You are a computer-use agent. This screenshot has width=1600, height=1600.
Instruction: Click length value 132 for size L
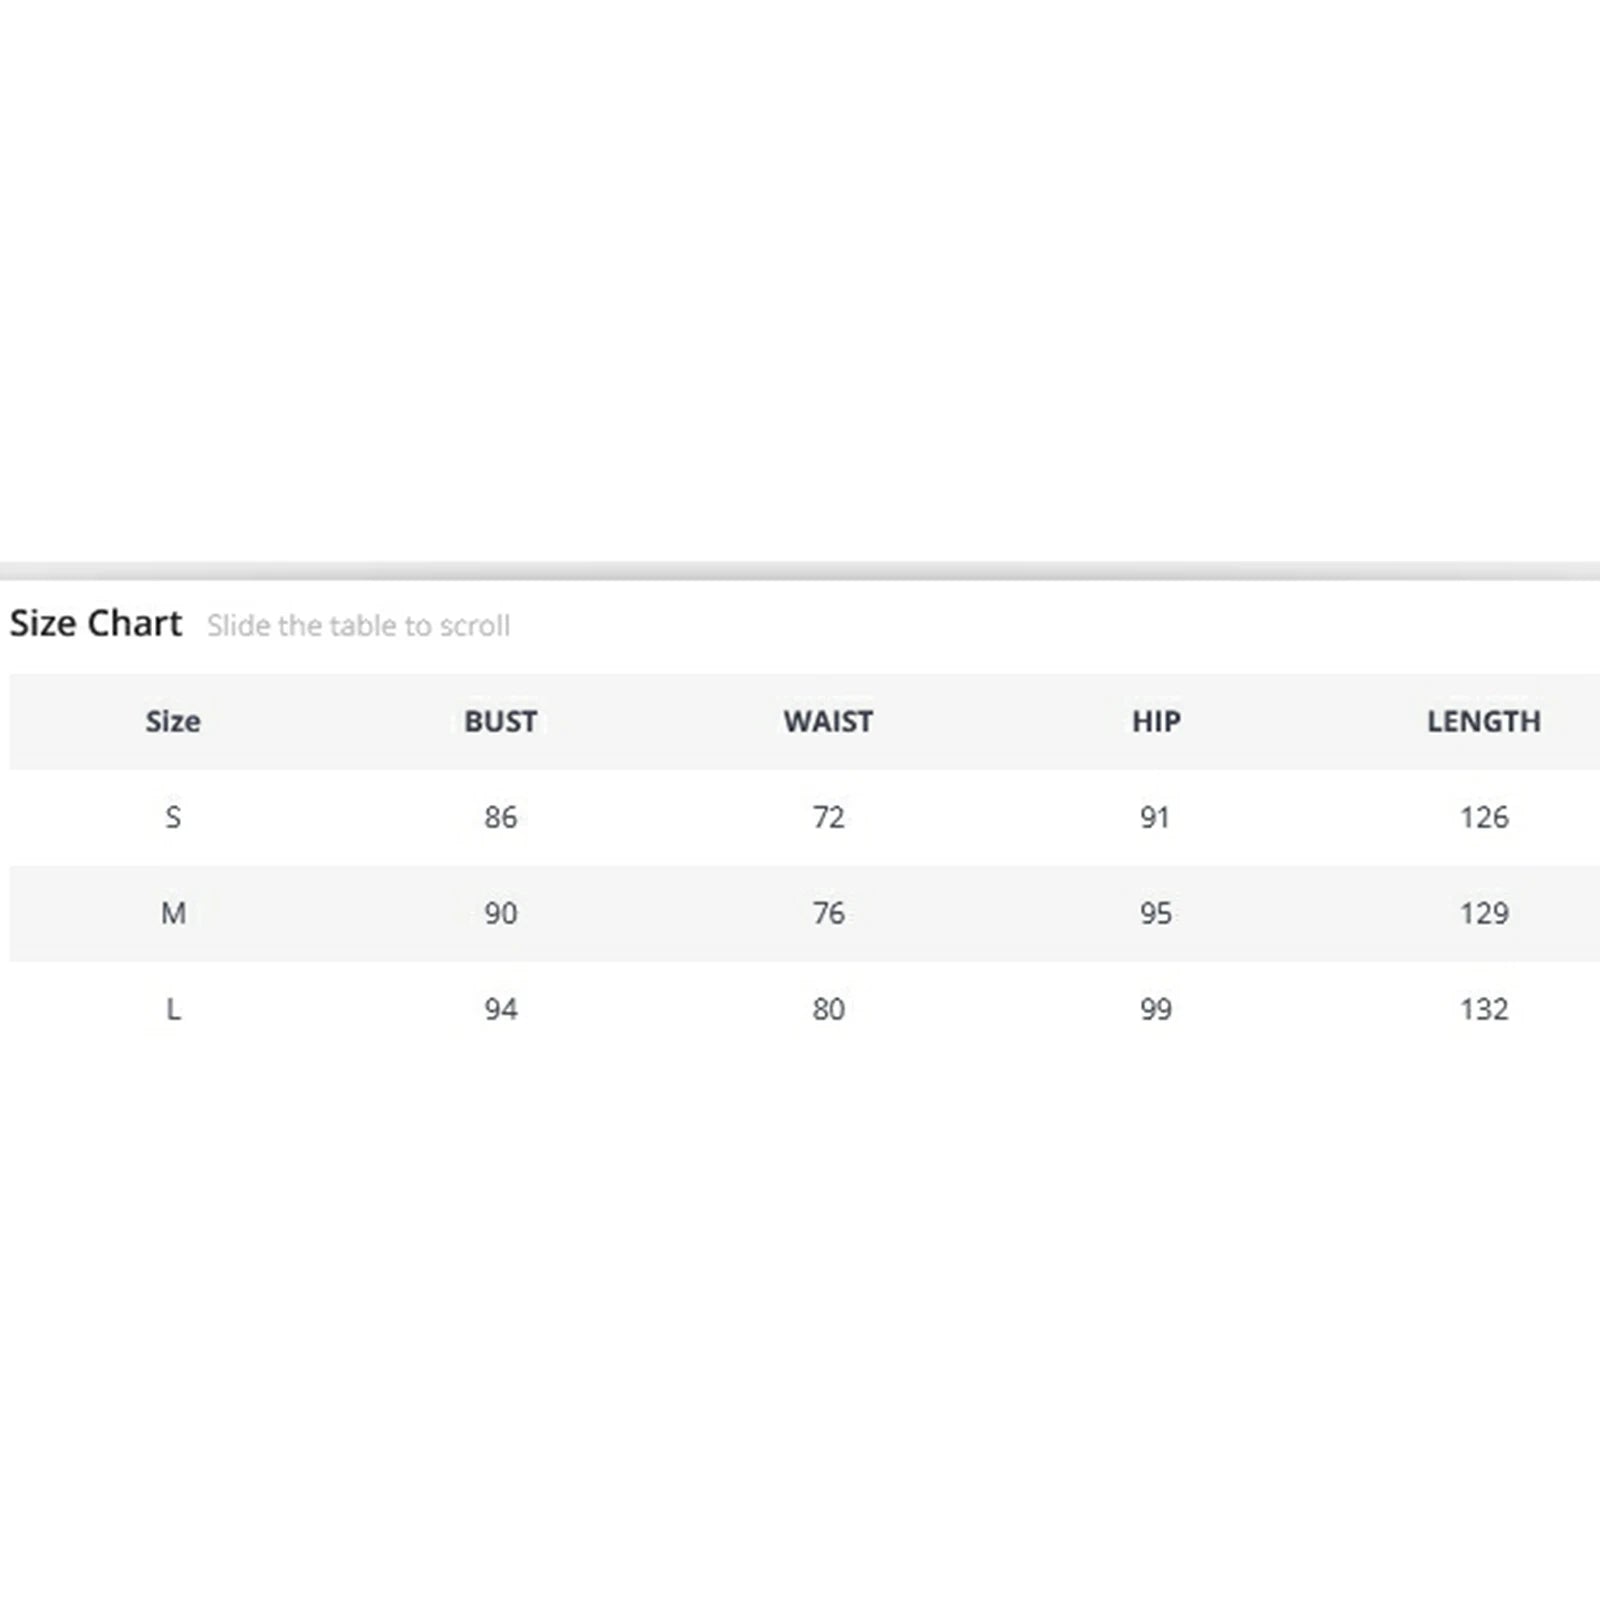coord(1483,1009)
